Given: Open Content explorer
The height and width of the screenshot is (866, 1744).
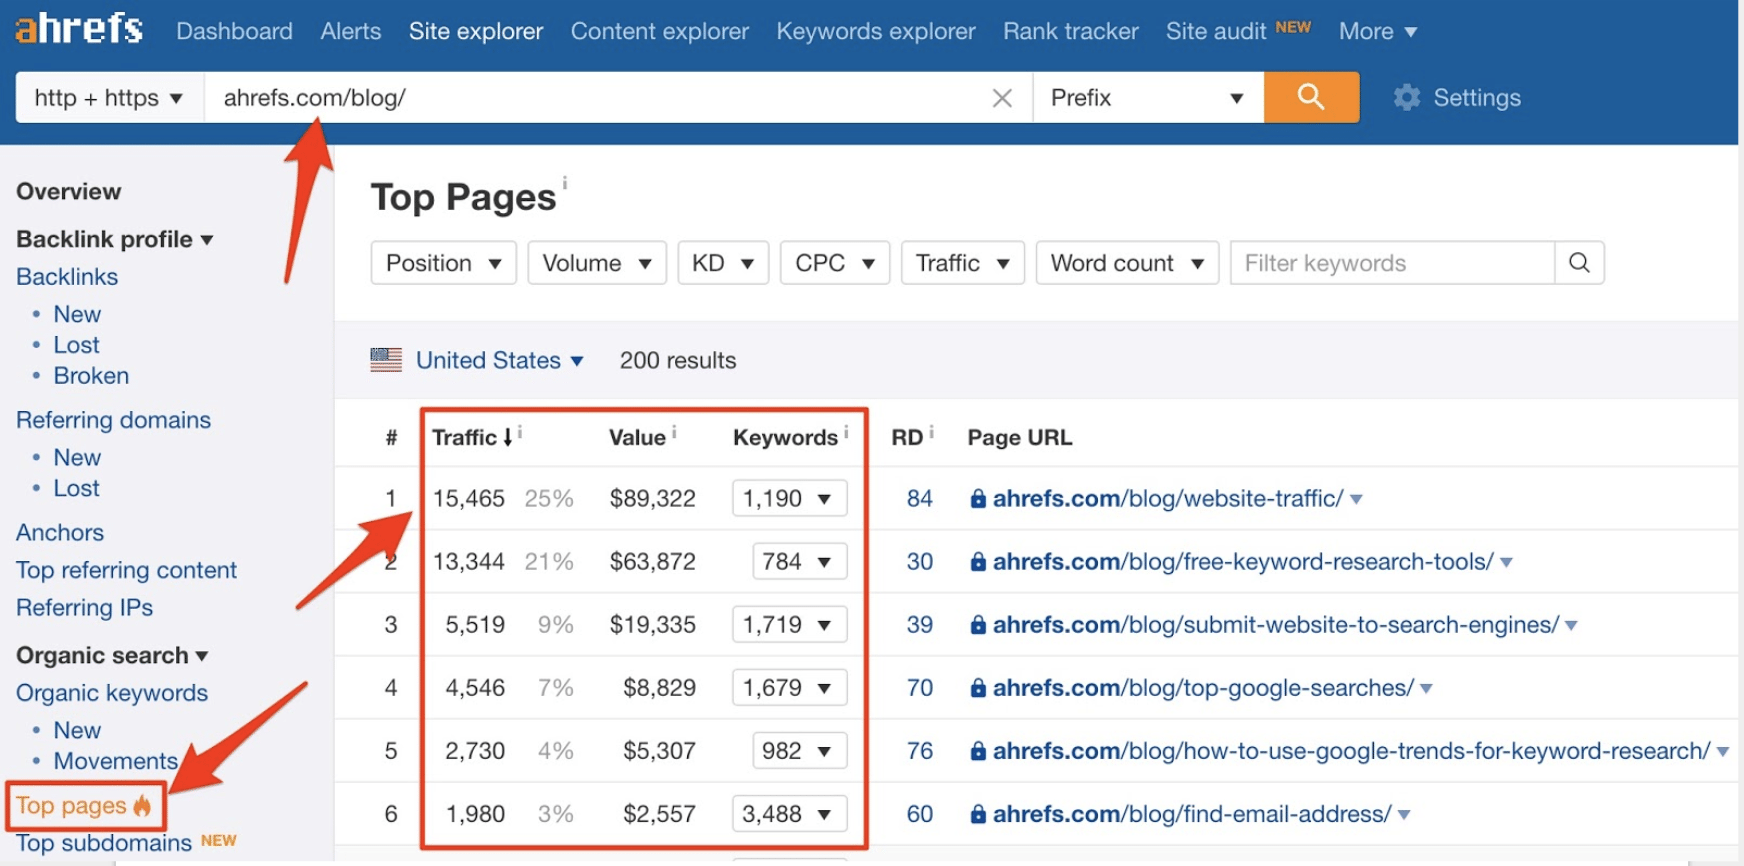Looking at the screenshot, I should (659, 31).
